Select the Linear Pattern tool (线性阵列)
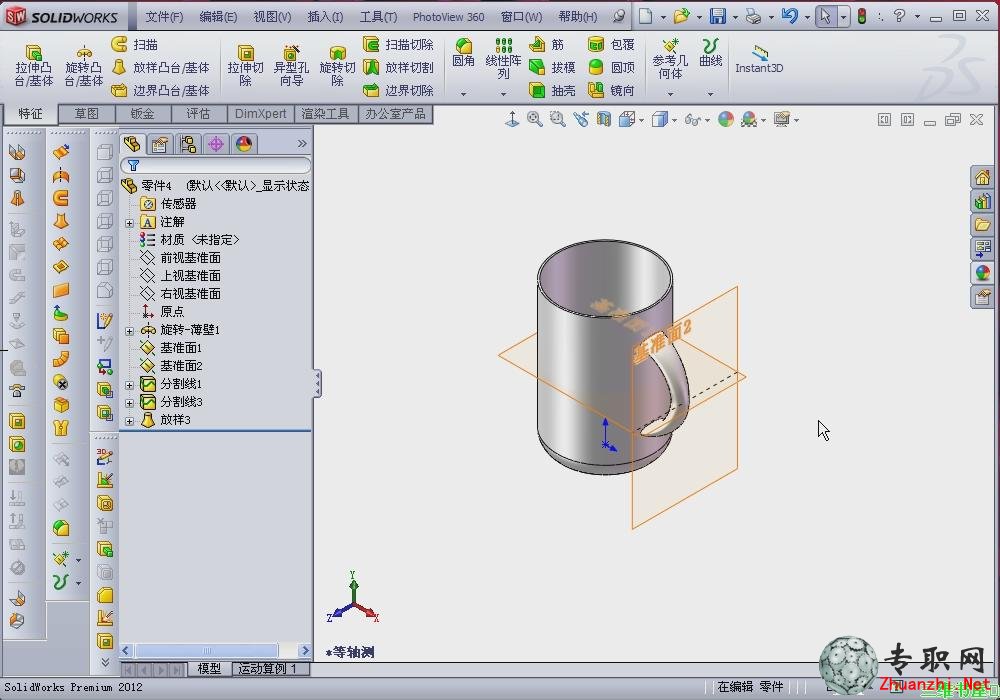This screenshot has height=700, width=1000. [x=503, y=57]
